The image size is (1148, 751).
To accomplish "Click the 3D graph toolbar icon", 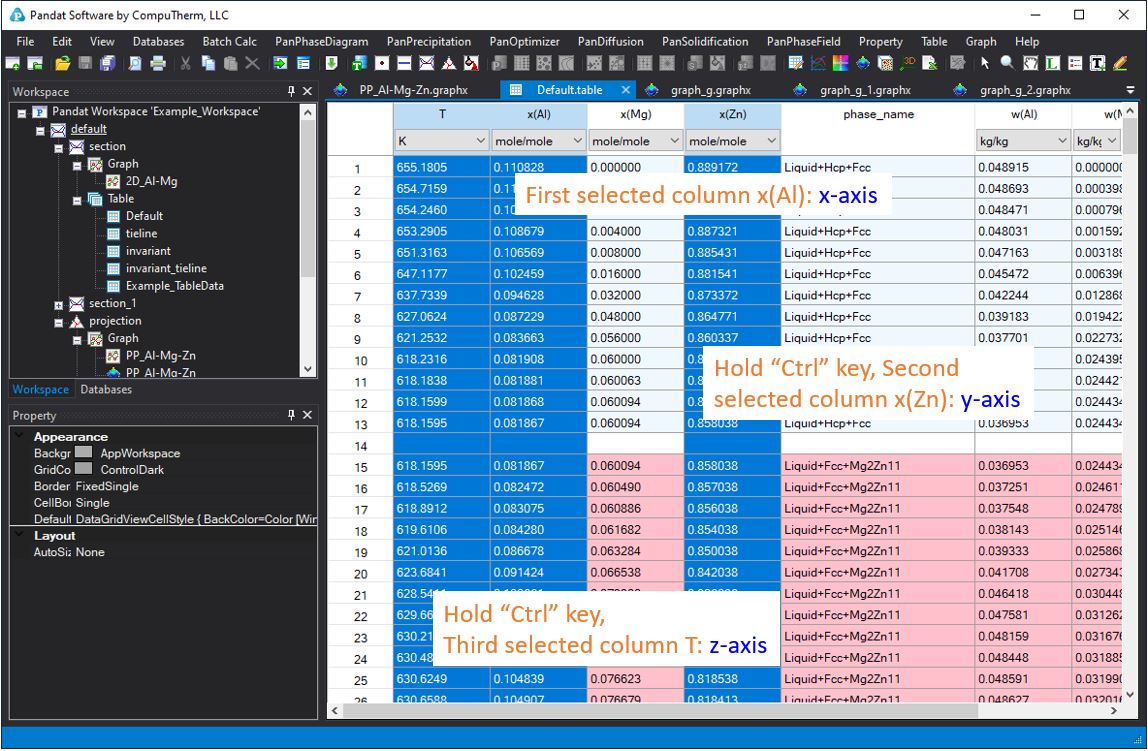I will point(908,63).
